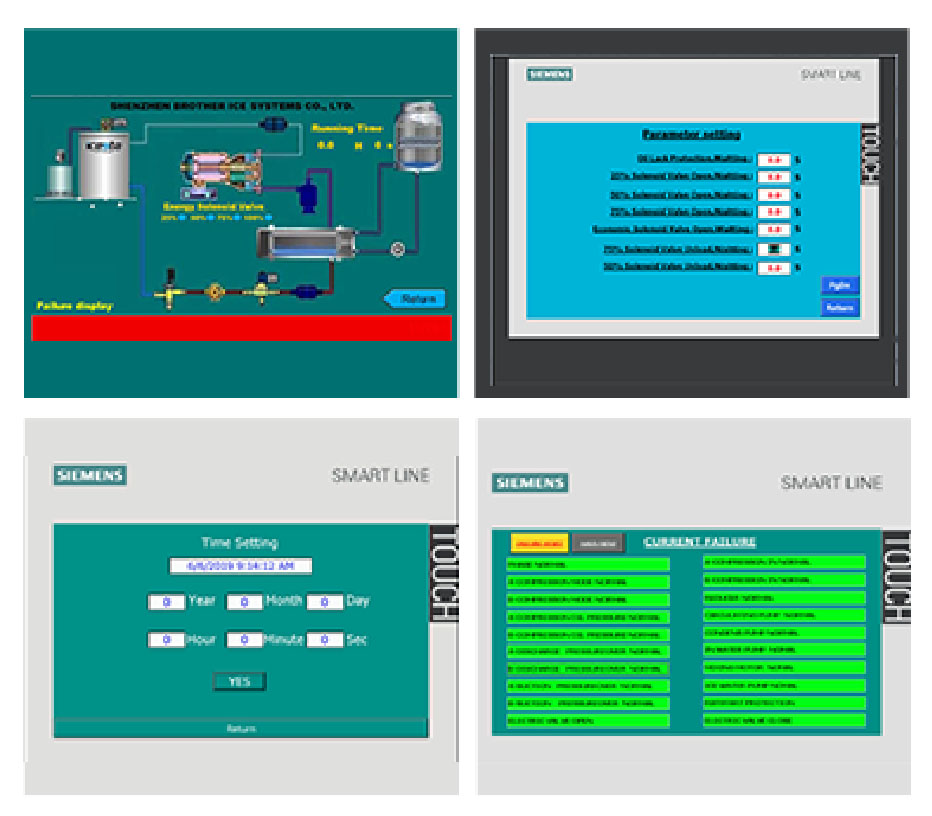Select the Hour input field
The width and height of the screenshot is (932, 816).
coord(166,640)
